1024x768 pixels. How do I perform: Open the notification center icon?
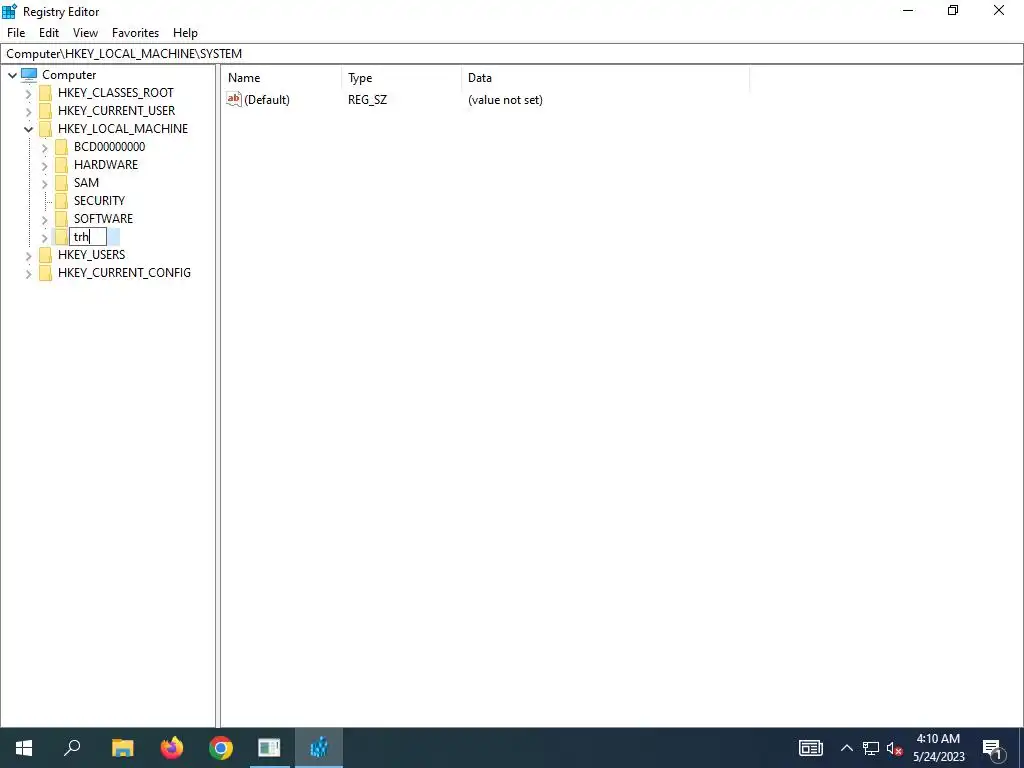992,748
